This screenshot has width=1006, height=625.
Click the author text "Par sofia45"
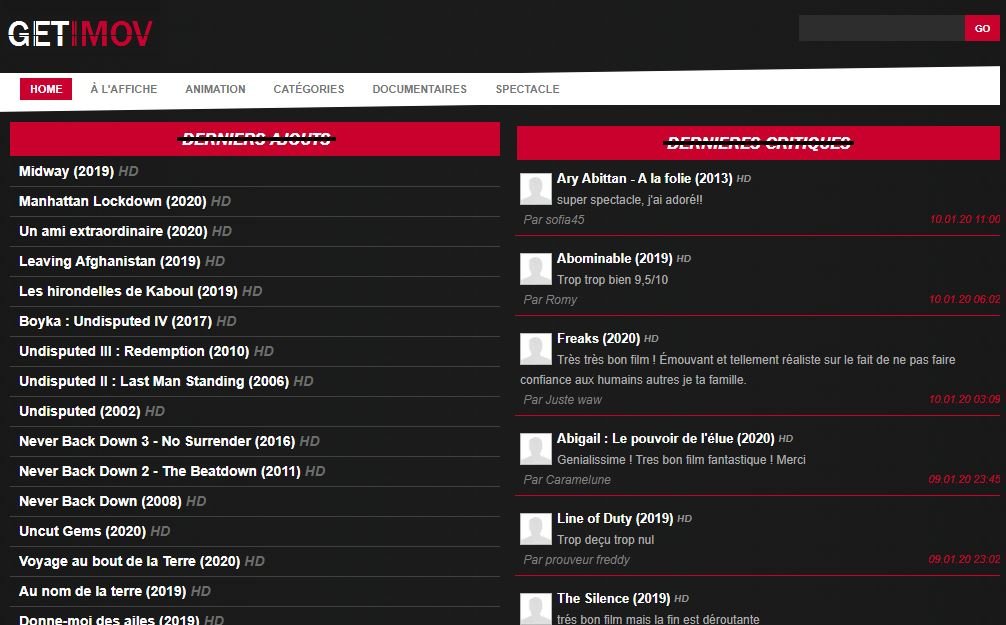(x=554, y=220)
